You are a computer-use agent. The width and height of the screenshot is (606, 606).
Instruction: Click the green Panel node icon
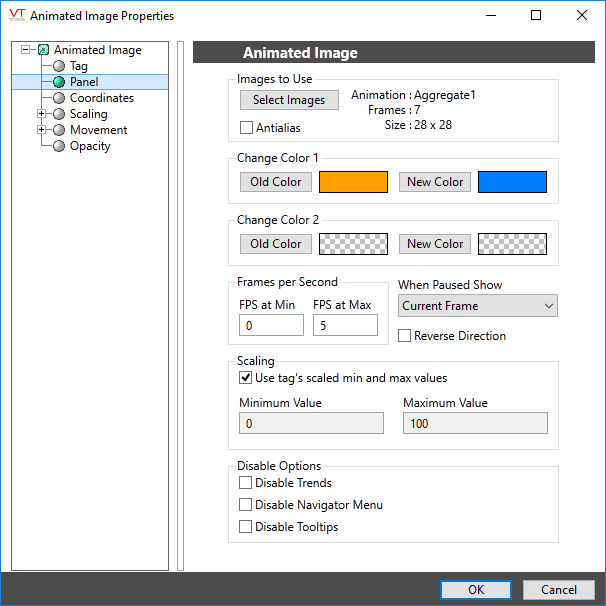click(59, 82)
